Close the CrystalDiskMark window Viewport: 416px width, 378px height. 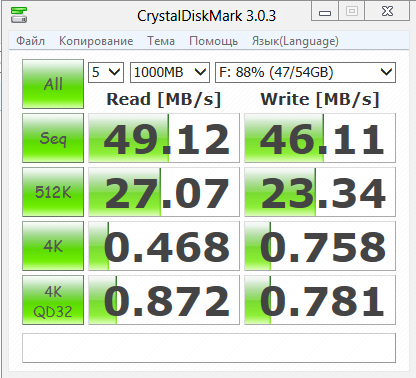click(x=387, y=12)
